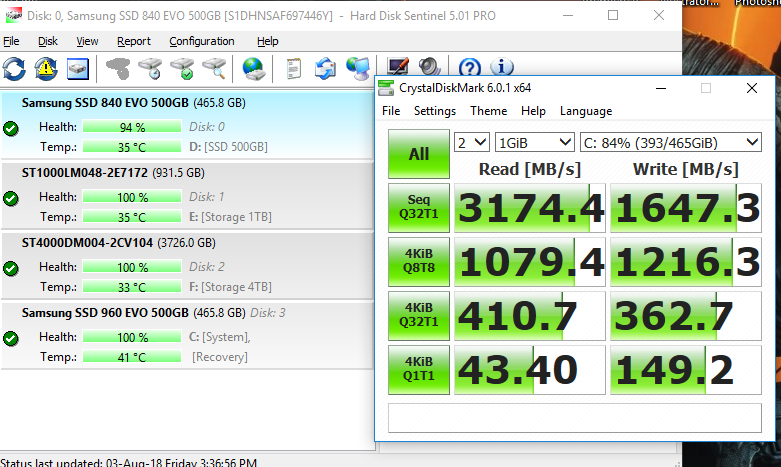
Task: Click Samsung 960 EVO temperature bar 41 °C
Action: tap(132, 356)
